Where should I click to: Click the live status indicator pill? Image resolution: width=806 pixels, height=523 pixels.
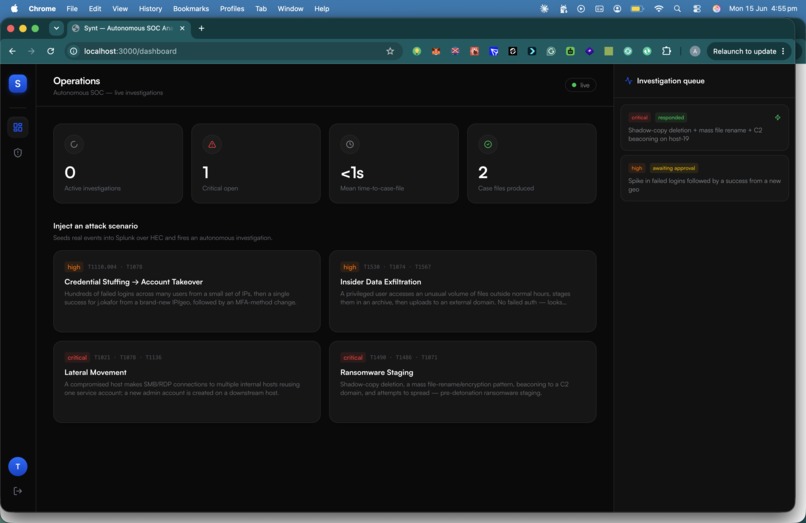[x=580, y=85]
